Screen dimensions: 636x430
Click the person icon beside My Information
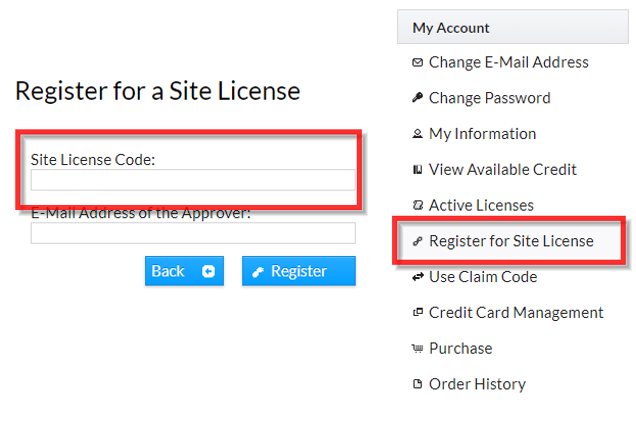click(417, 134)
